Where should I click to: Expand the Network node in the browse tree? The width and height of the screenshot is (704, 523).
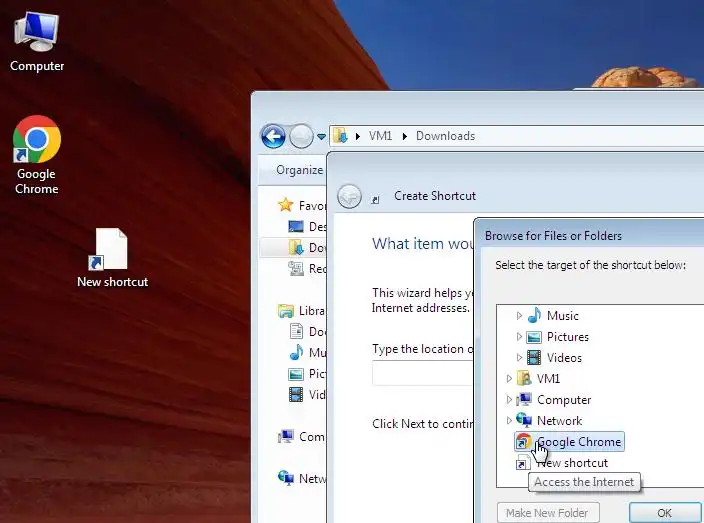(509, 421)
